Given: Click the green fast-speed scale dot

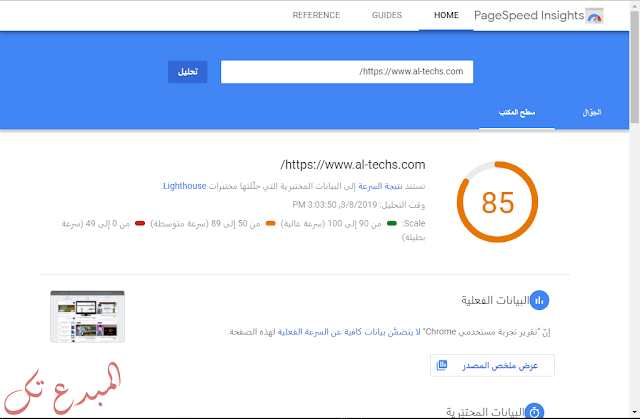Looking at the screenshot, I should coord(392,225).
